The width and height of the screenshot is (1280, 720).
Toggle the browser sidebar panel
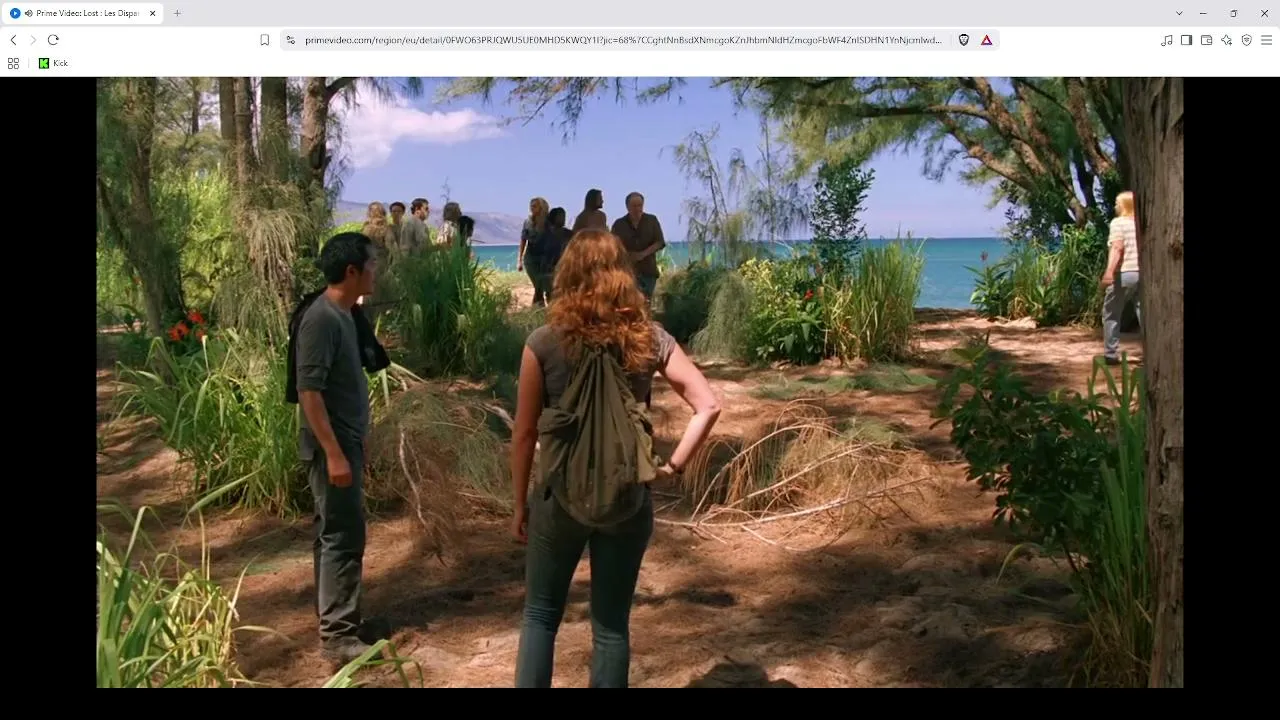(1186, 40)
